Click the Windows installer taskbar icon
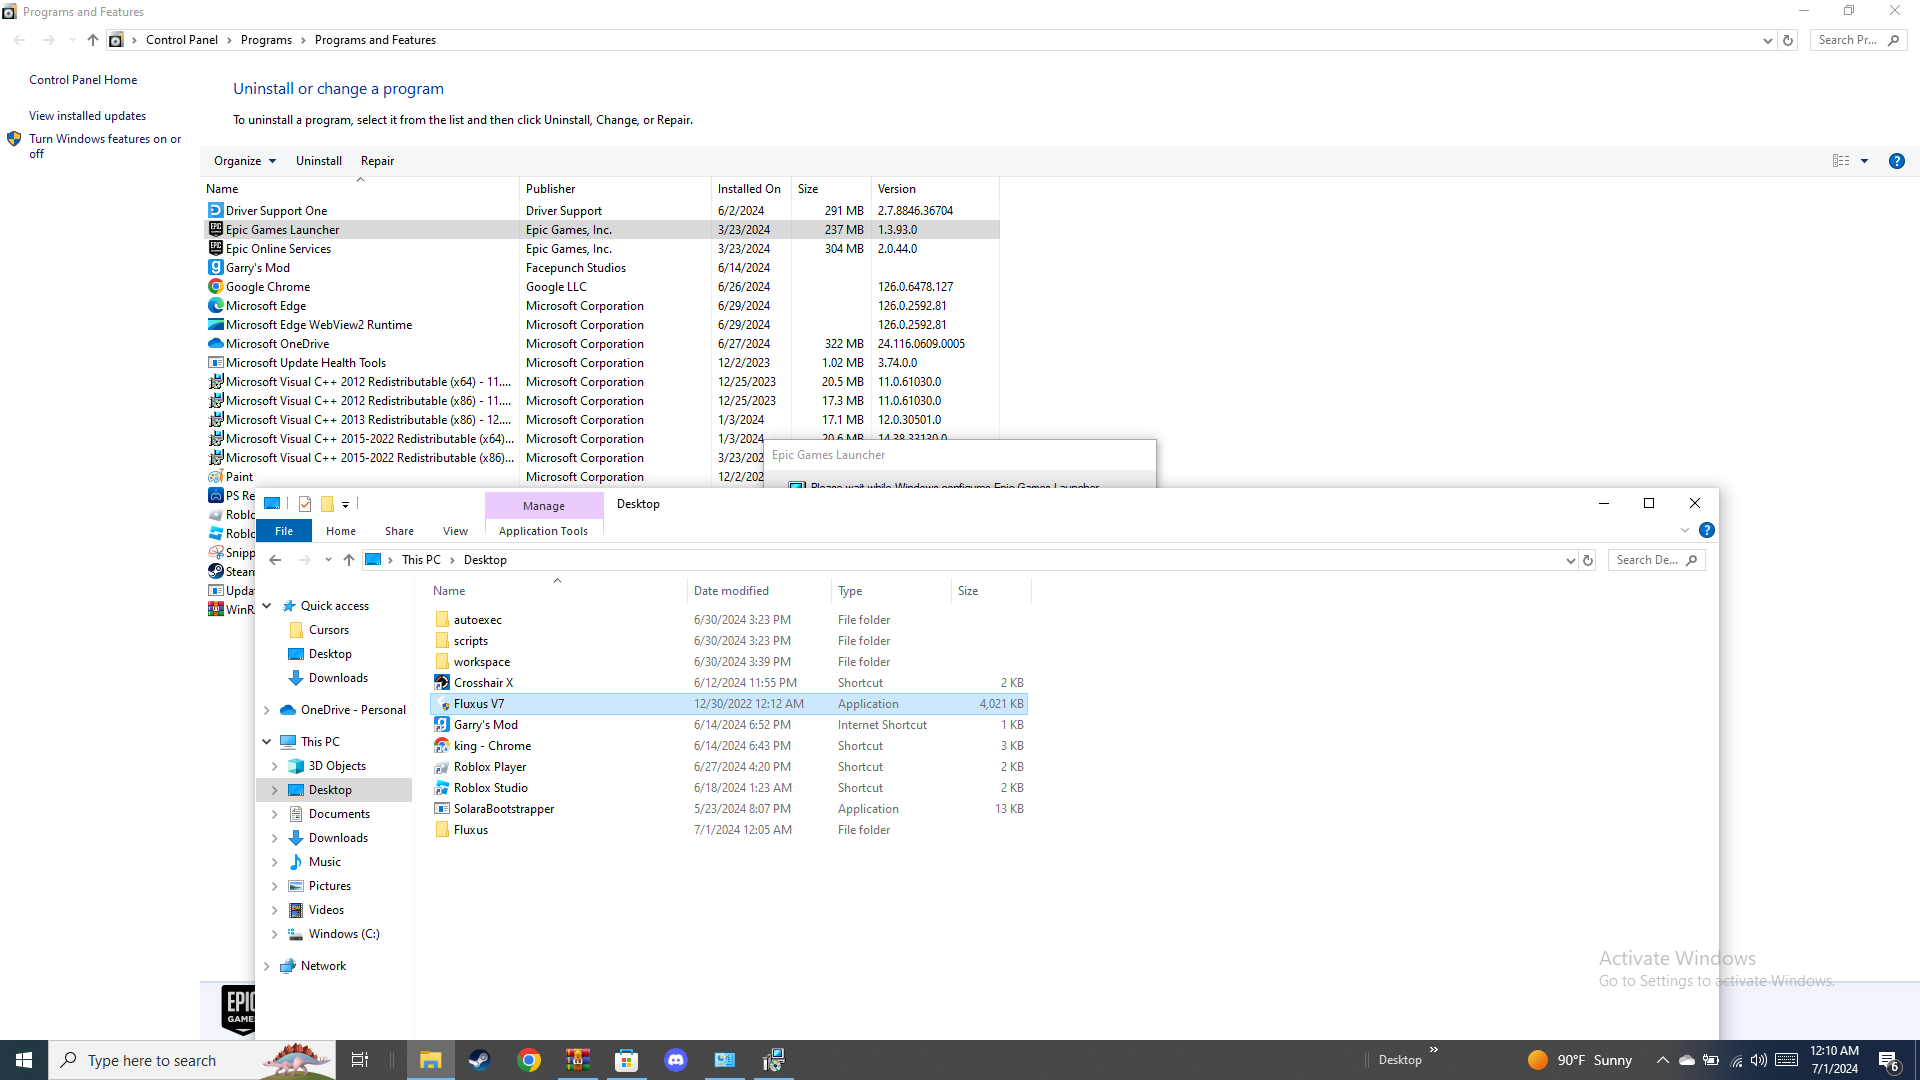This screenshot has width=1920, height=1080. tap(774, 1060)
